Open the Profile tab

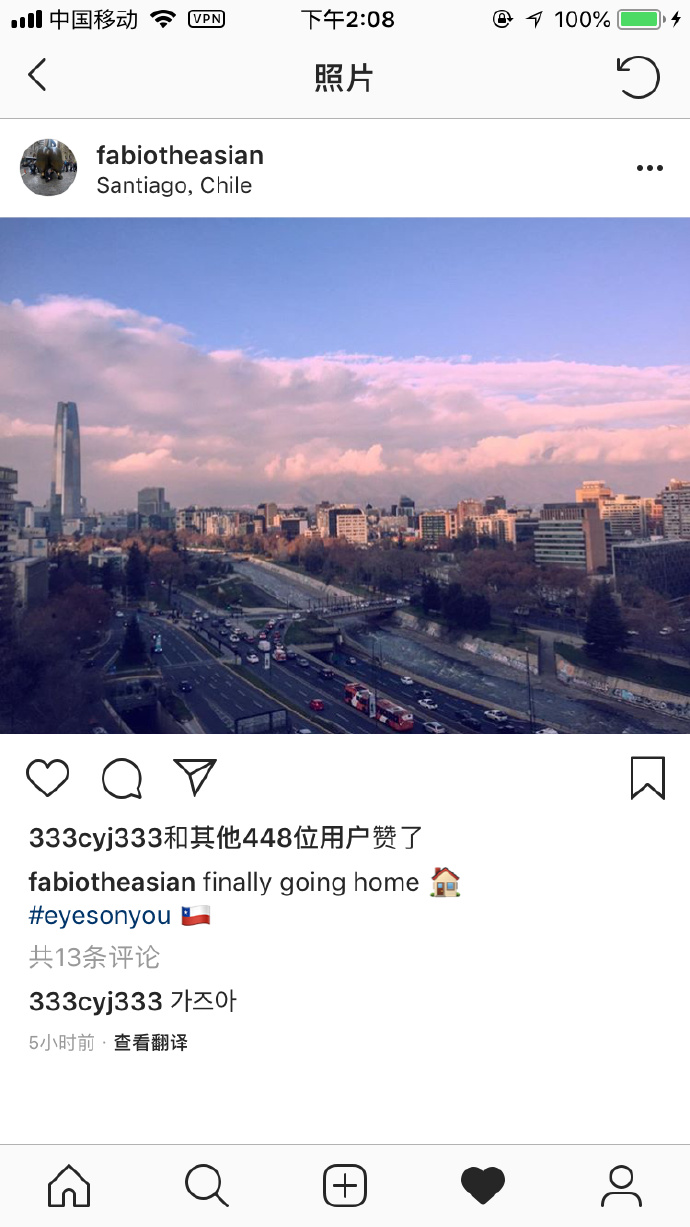(x=621, y=1186)
